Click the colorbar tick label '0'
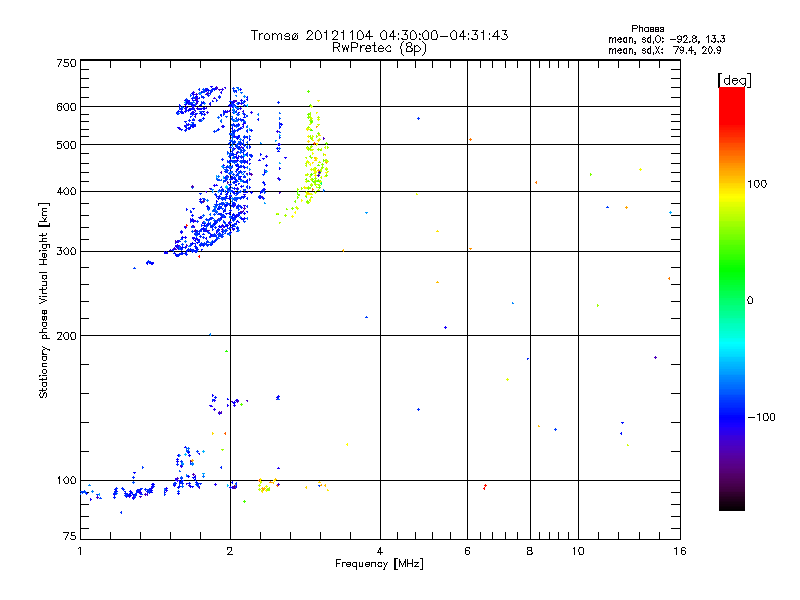This screenshot has height=600, width=800. [x=750, y=301]
